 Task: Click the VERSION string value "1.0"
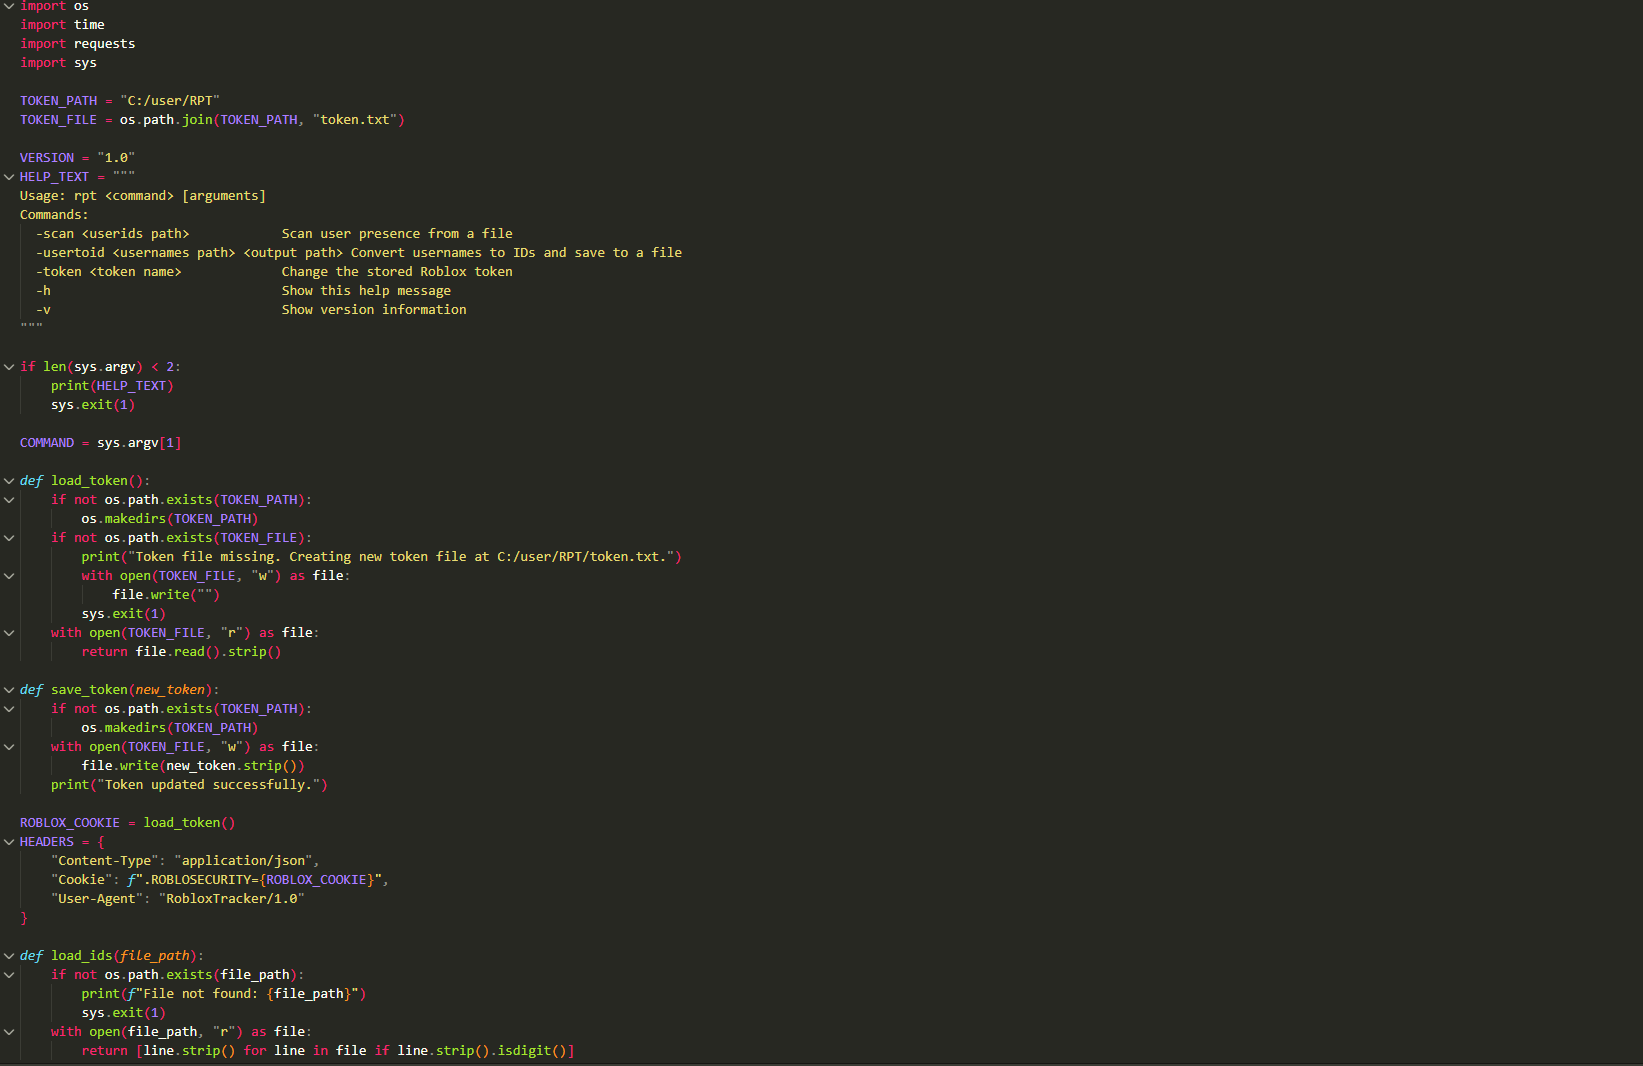pos(116,158)
